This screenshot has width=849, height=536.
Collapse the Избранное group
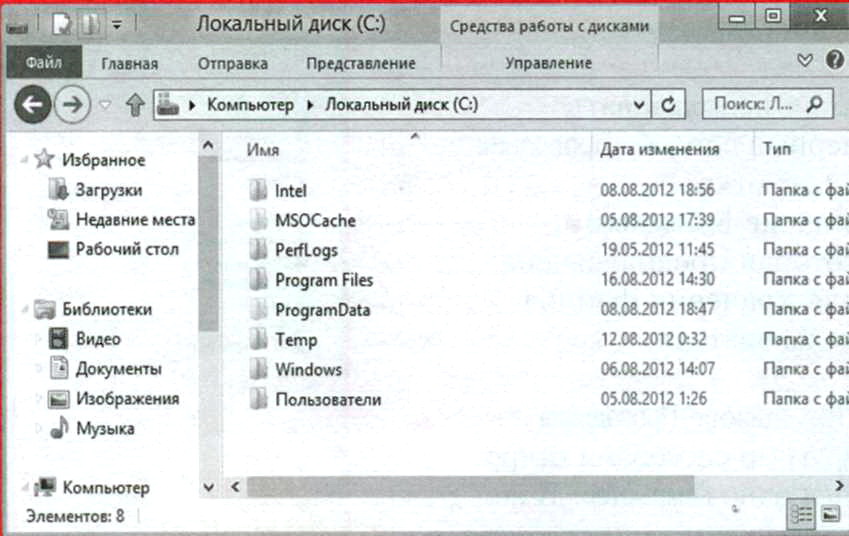pos(24,160)
